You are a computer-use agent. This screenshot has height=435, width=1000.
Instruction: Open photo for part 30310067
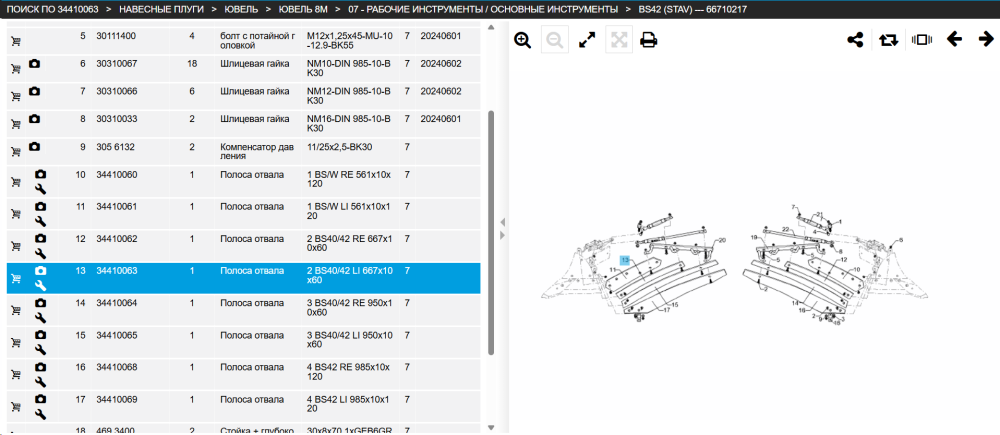(x=34, y=64)
